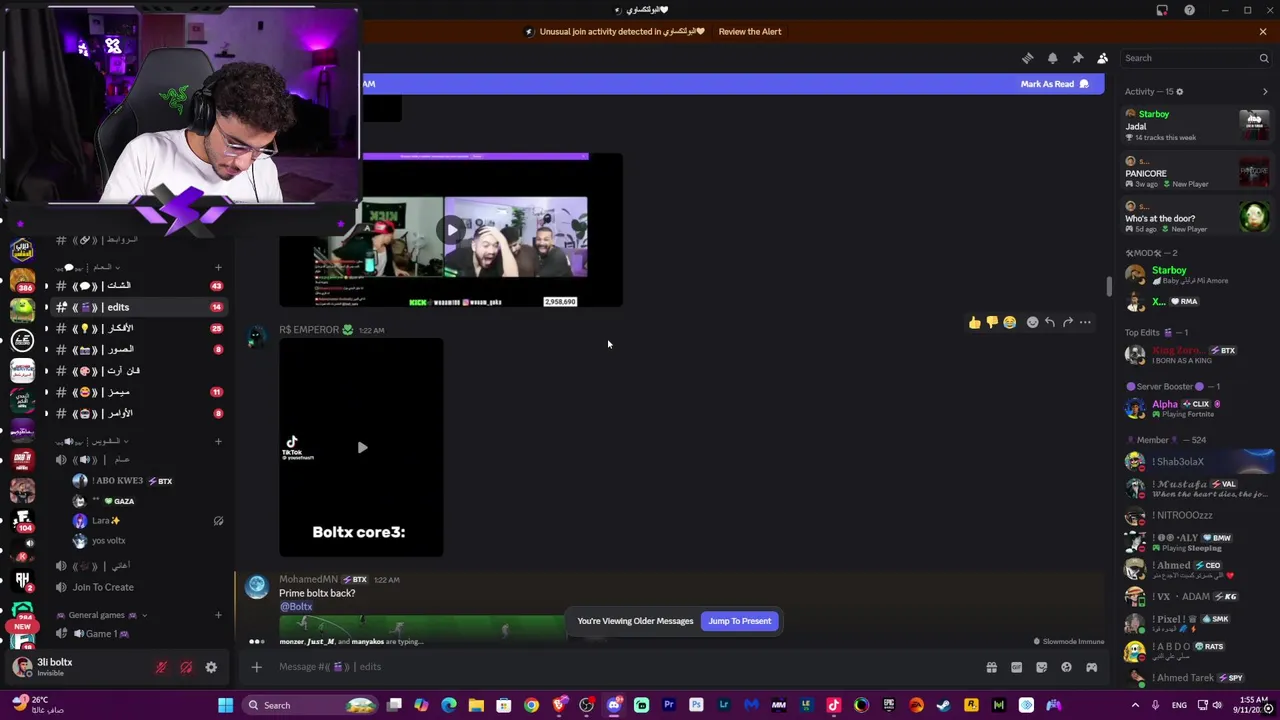React with thumbs down emoji
Screen dimensions: 1280x720
(x=992, y=322)
